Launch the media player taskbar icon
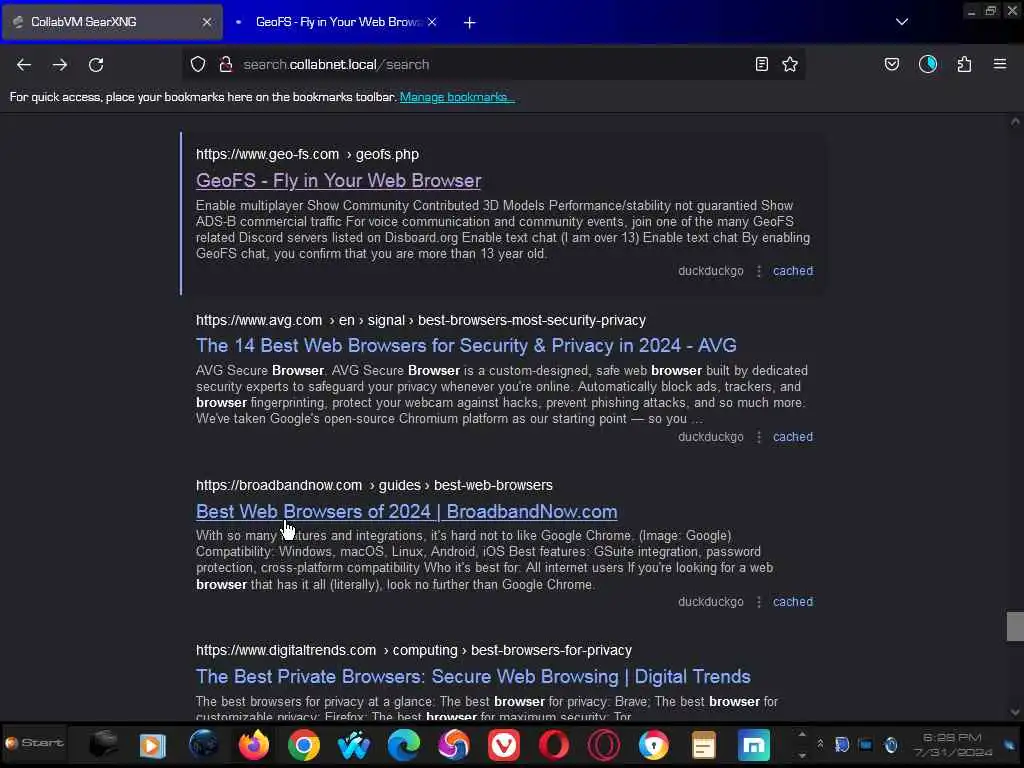 pyautogui.click(x=152, y=745)
